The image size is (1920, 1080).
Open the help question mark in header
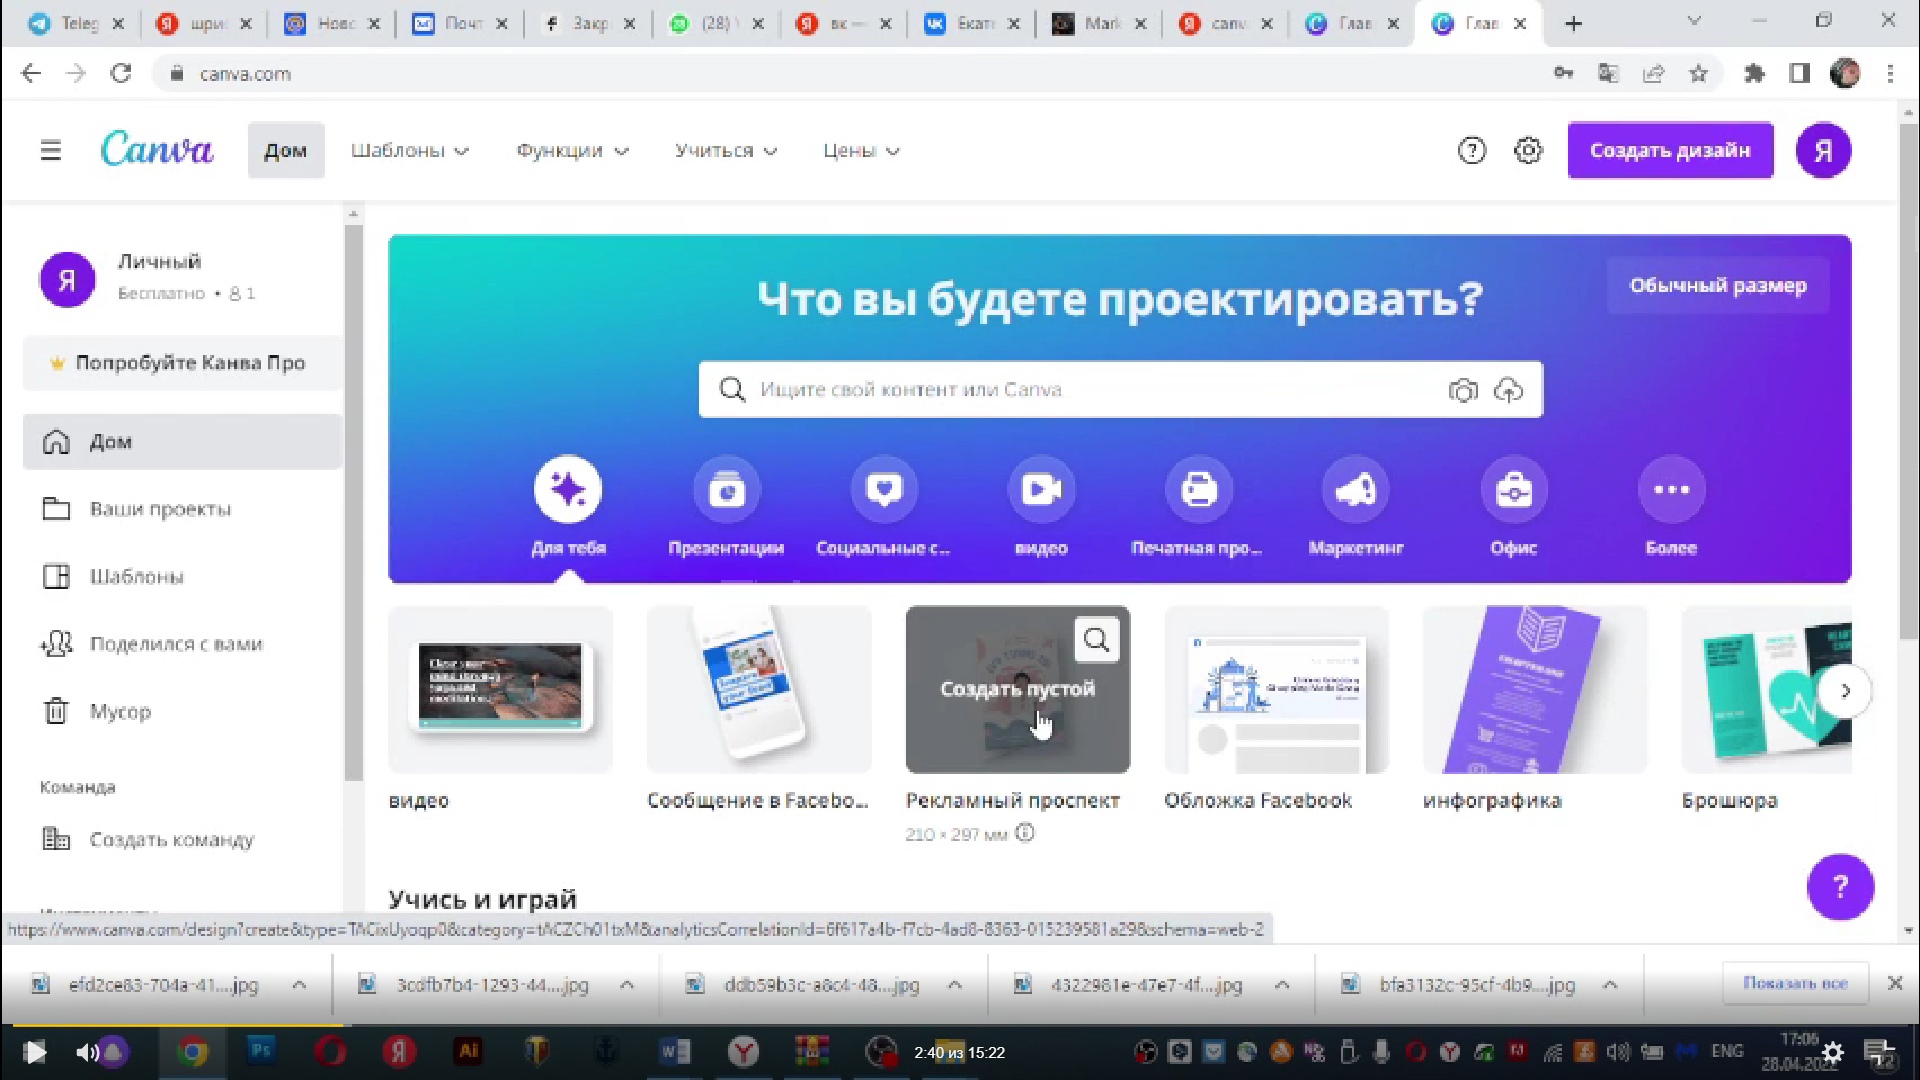pyautogui.click(x=1471, y=151)
